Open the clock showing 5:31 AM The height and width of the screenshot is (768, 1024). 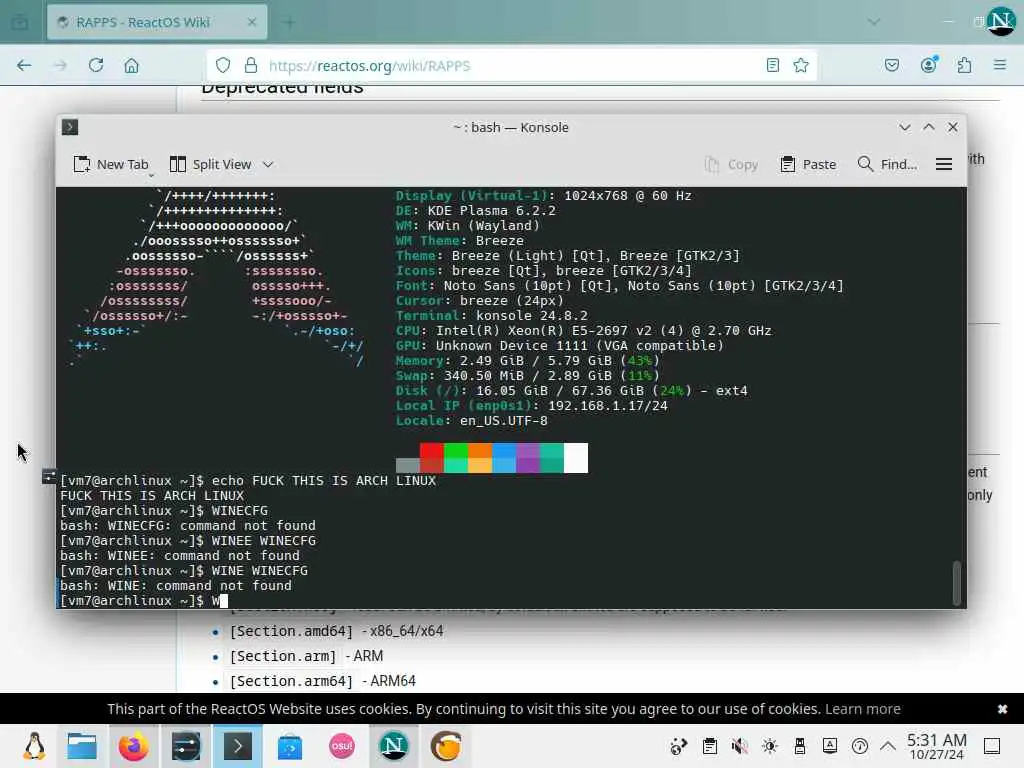pos(936,746)
